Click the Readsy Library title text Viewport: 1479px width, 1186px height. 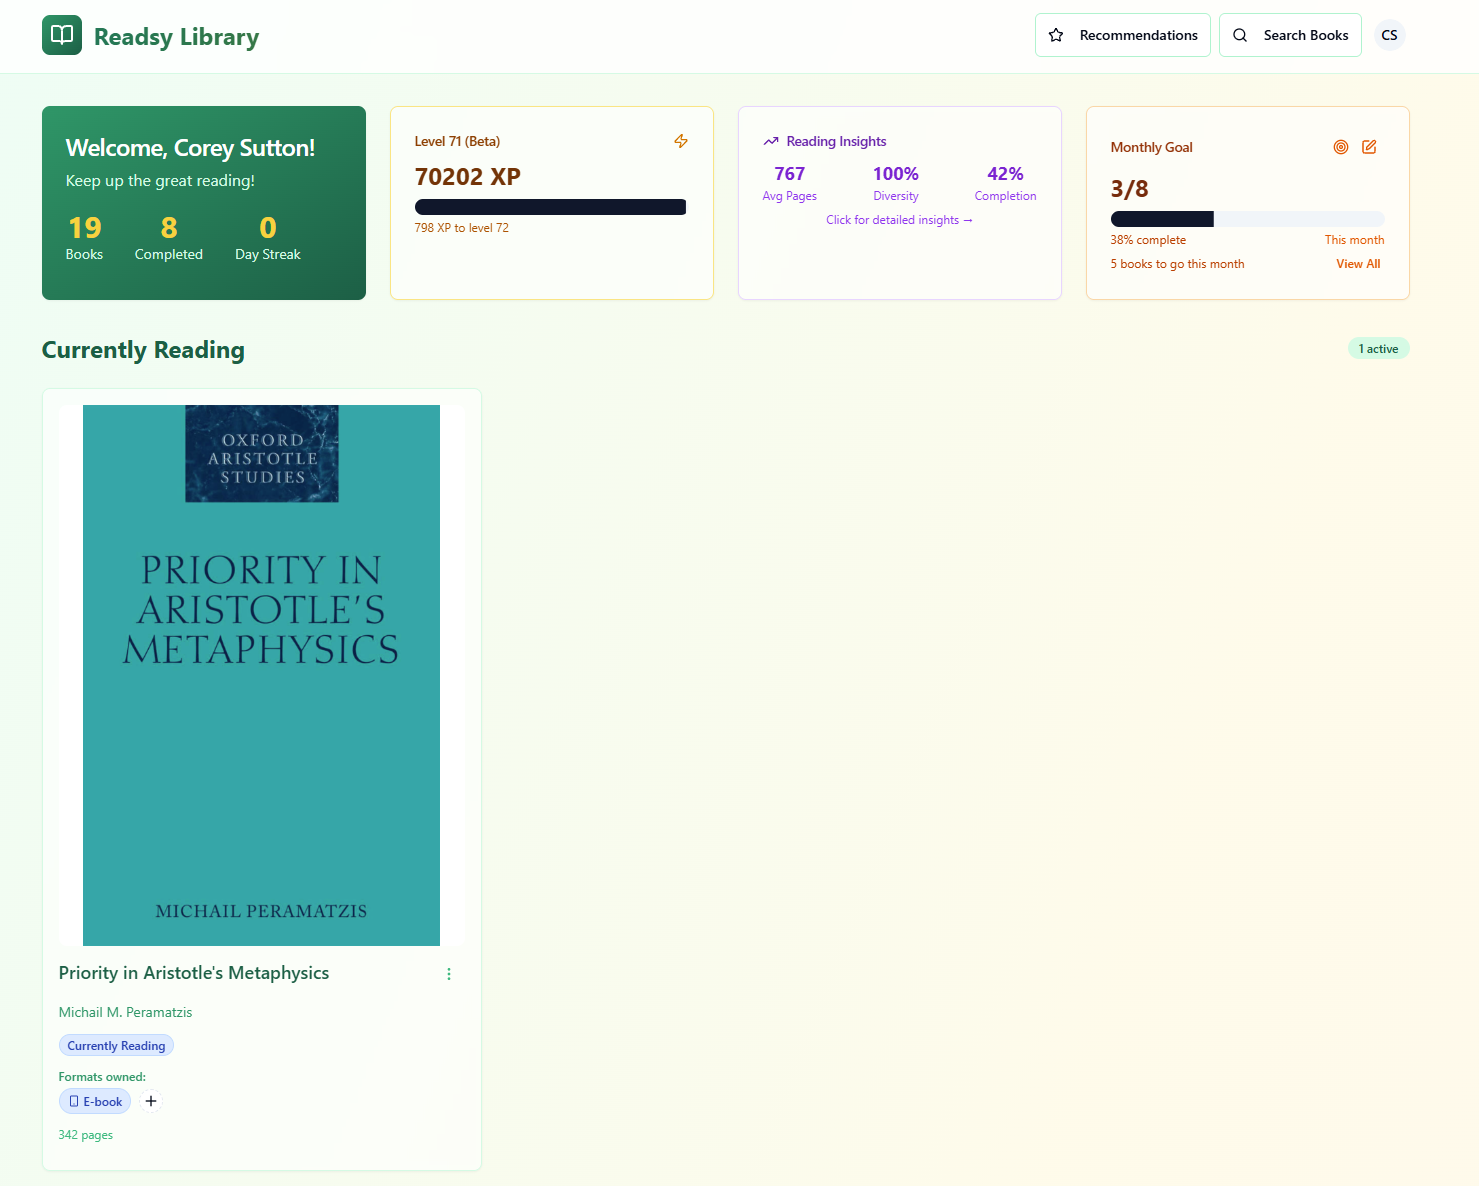[x=176, y=37]
